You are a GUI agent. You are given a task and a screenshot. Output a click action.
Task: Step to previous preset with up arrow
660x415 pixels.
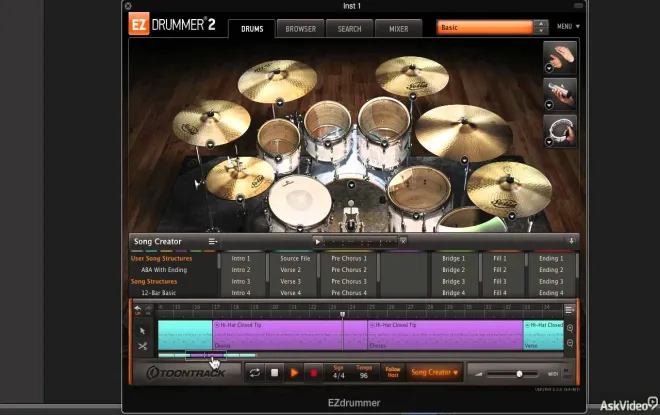tap(541, 24)
